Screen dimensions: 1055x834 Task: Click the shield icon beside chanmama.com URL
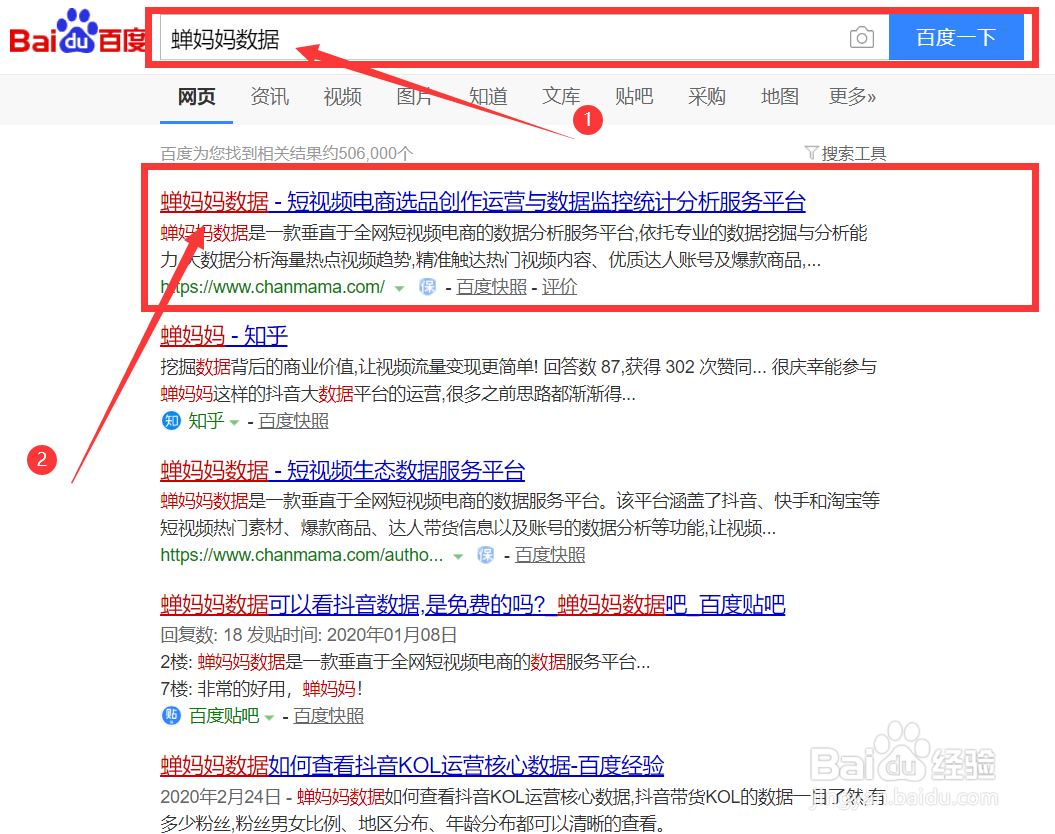(427, 287)
